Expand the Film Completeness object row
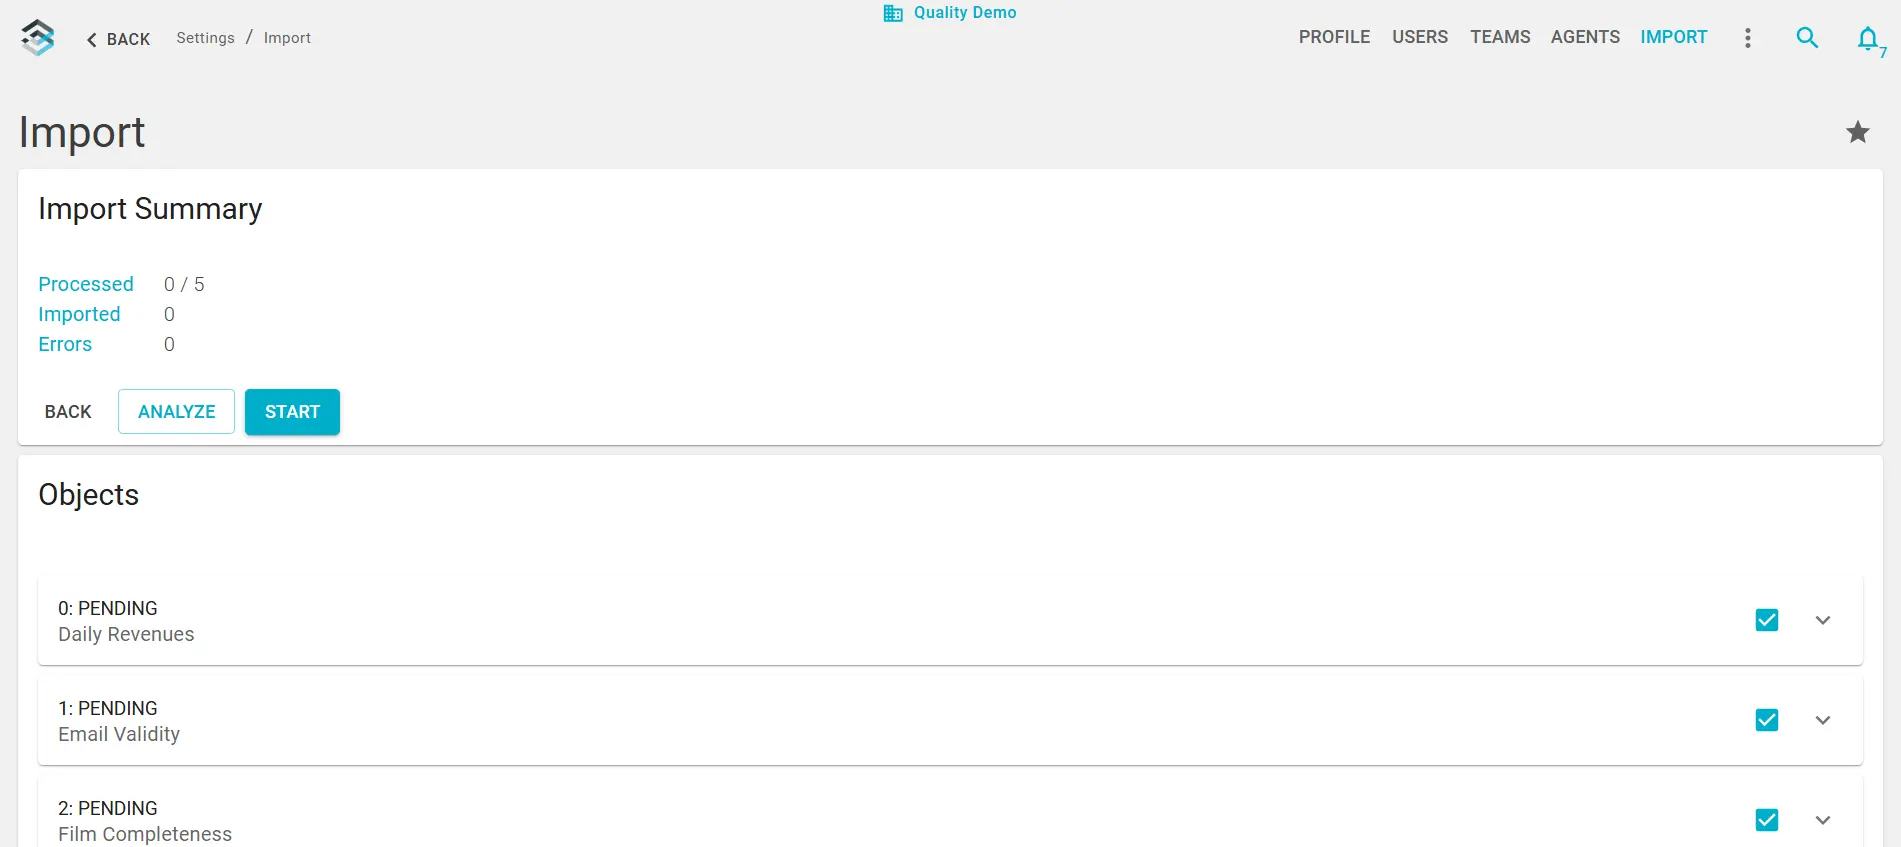Image resolution: width=1901 pixels, height=847 pixels. pos(1822,820)
